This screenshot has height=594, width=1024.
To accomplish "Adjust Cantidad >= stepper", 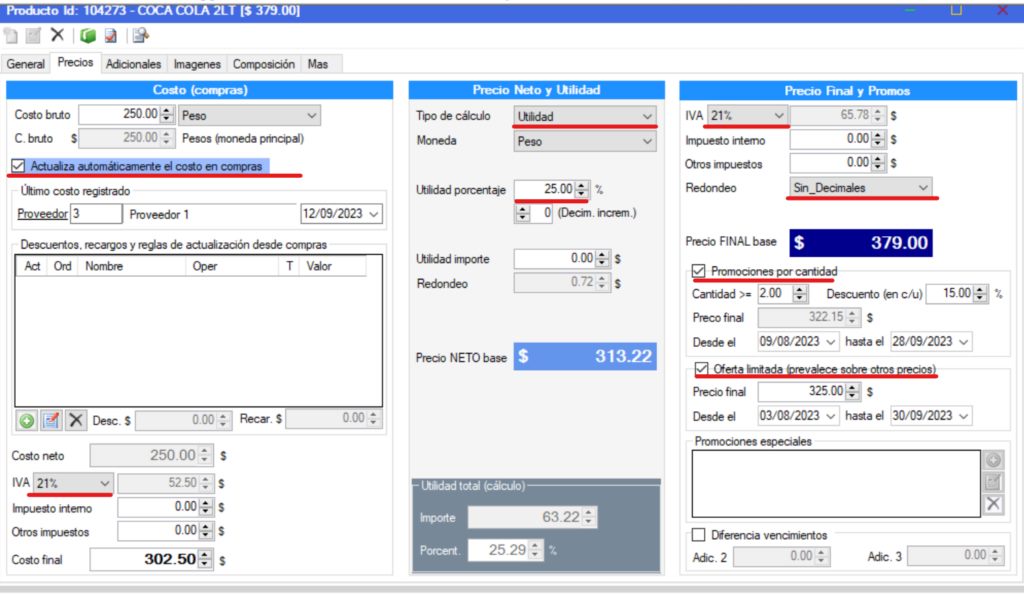I will (800, 294).
